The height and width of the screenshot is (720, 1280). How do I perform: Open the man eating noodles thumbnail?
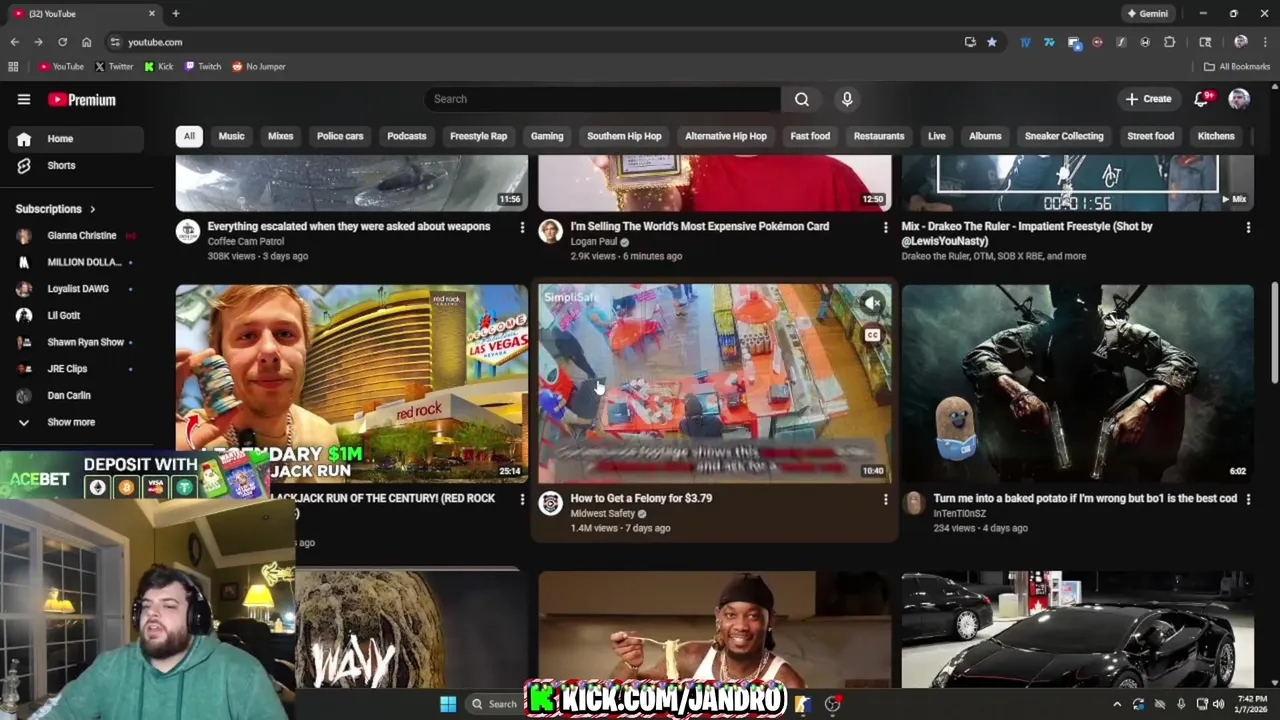(x=714, y=629)
